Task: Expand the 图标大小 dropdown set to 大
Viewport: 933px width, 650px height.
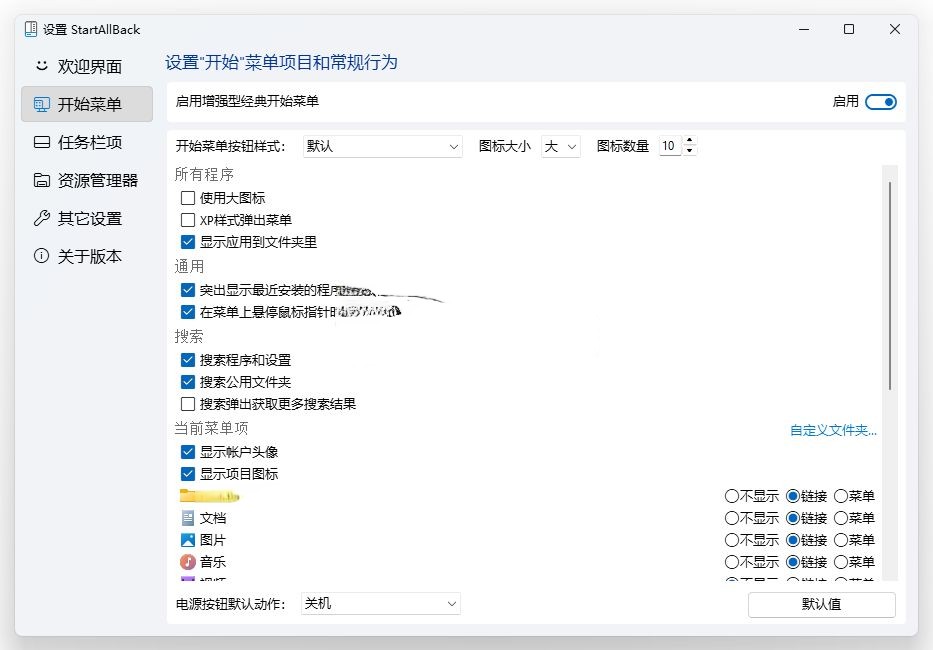Action: (561, 146)
